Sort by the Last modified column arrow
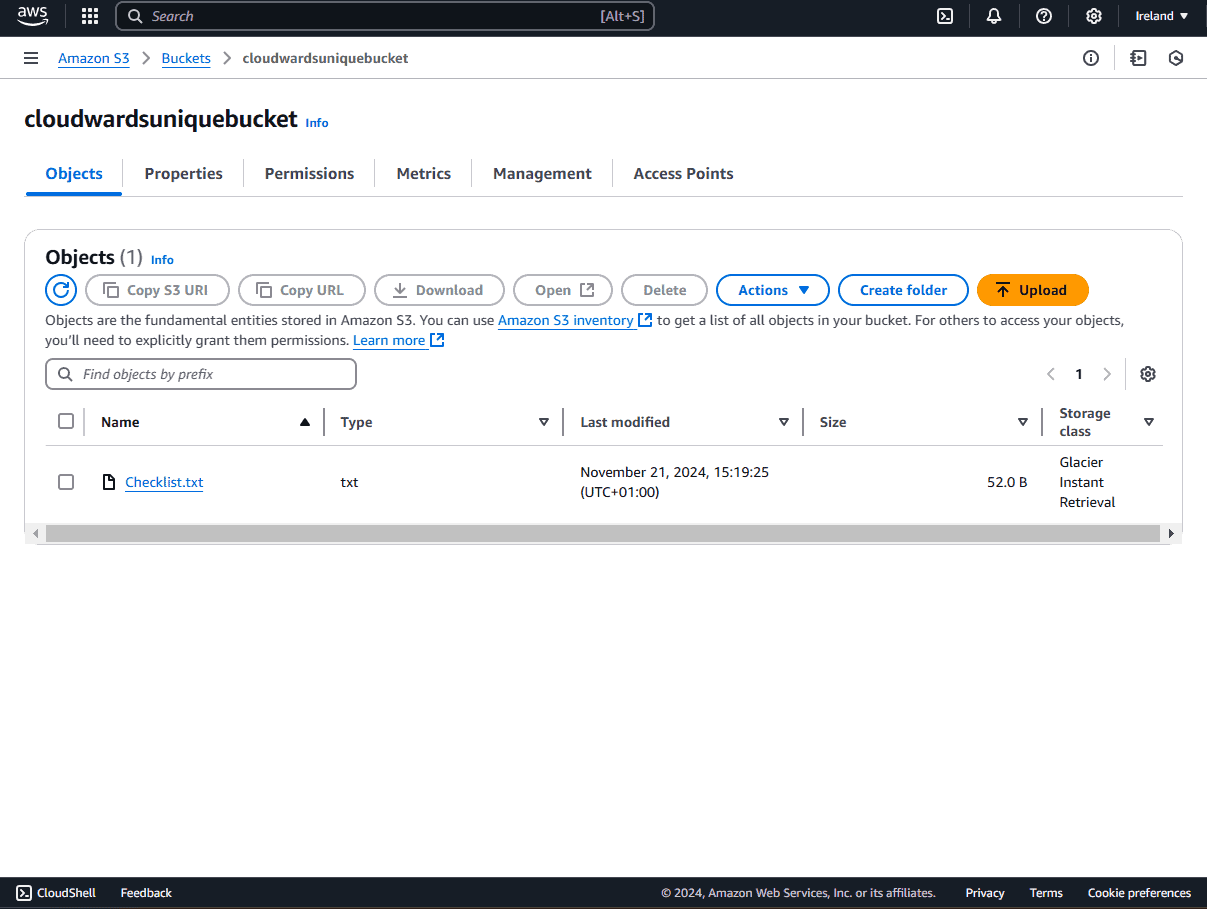The height and width of the screenshot is (909, 1207). (x=784, y=422)
